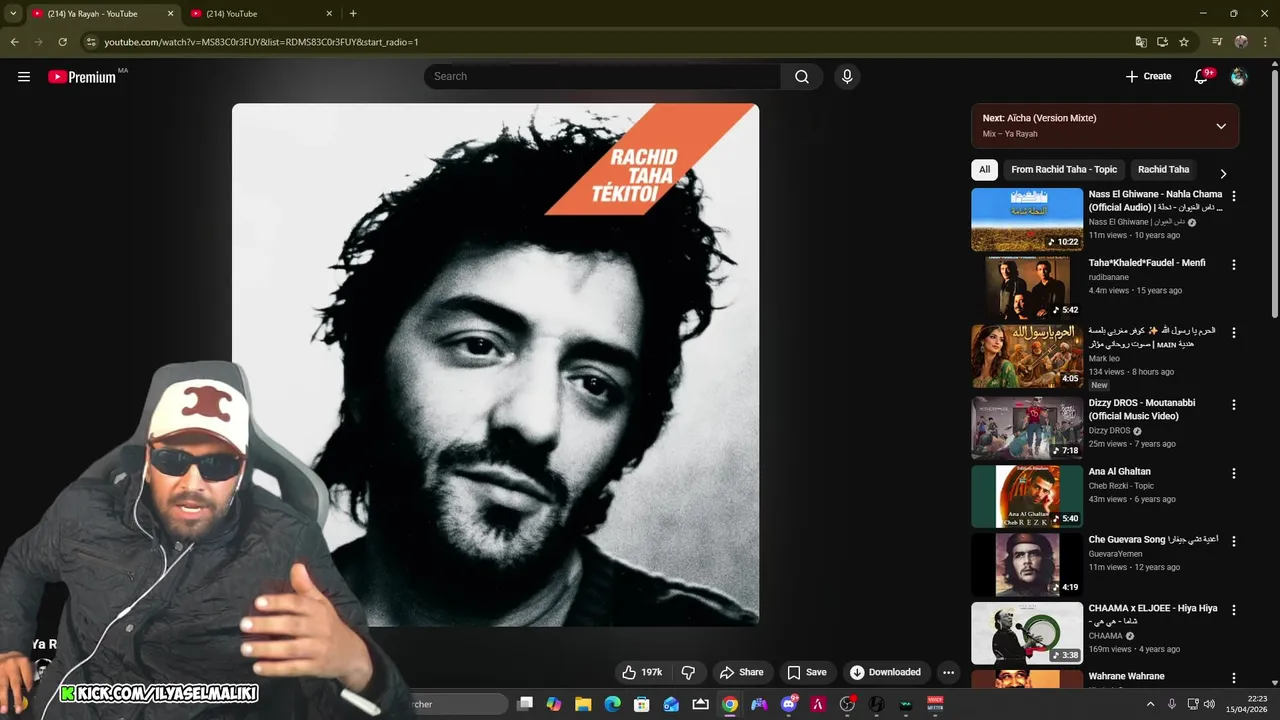The height and width of the screenshot is (720, 1280).
Task: Open Nass El Ghiwane Nahla Chama thumbnail
Action: point(1027,219)
